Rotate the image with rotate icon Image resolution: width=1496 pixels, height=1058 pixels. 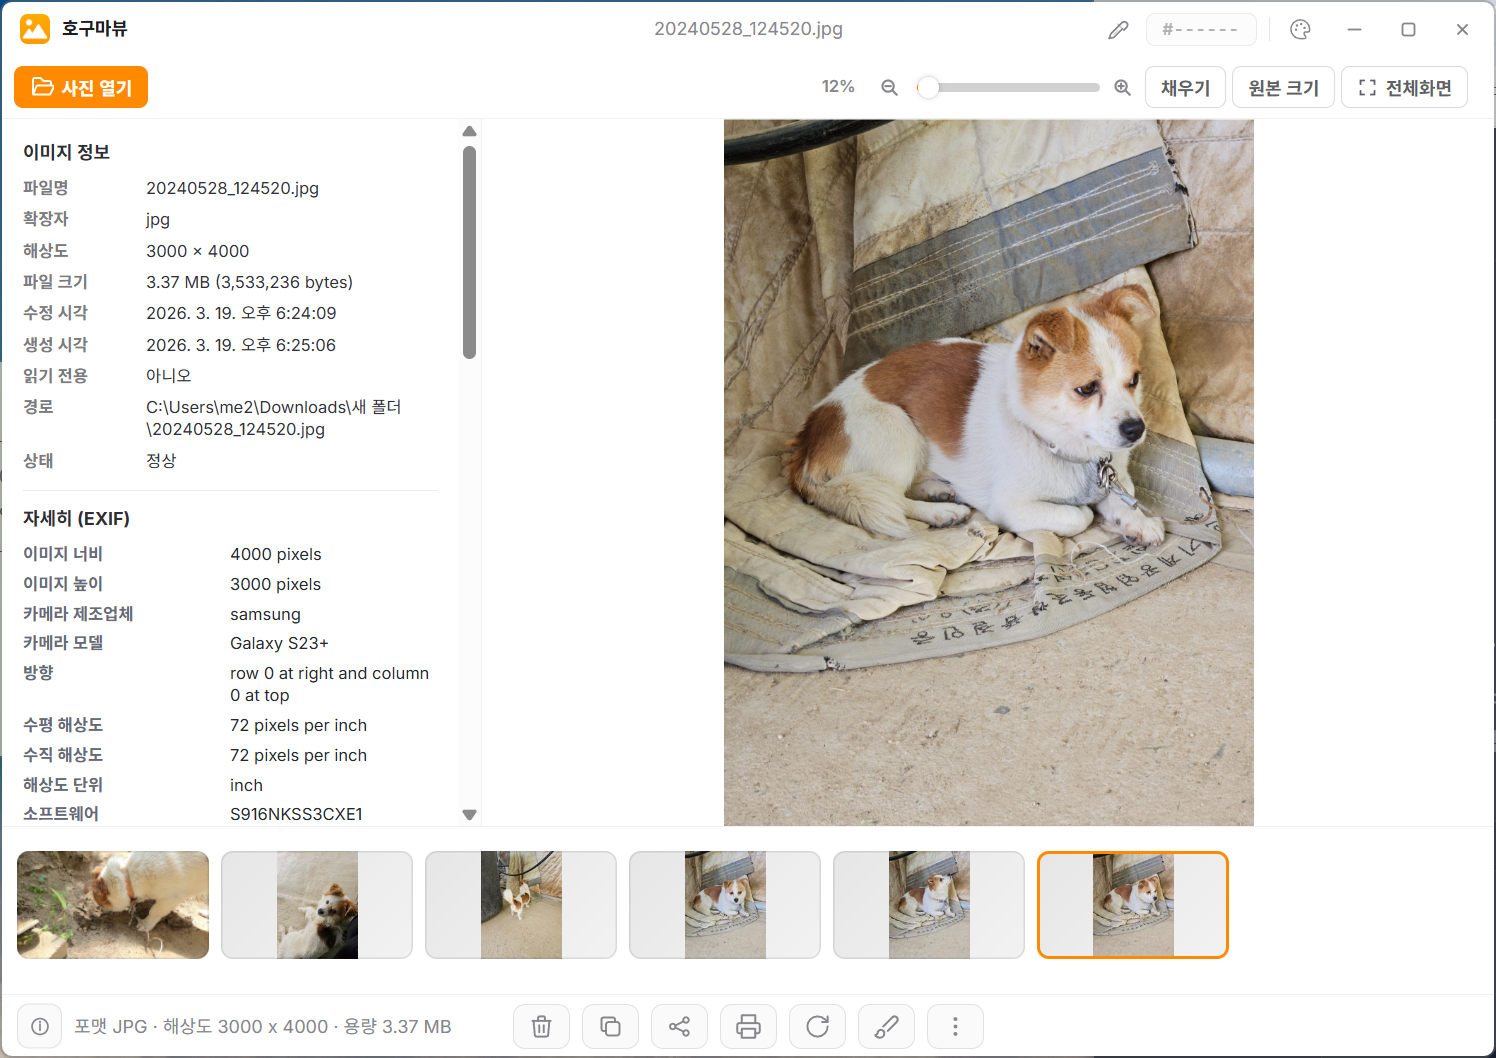point(817,1026)
